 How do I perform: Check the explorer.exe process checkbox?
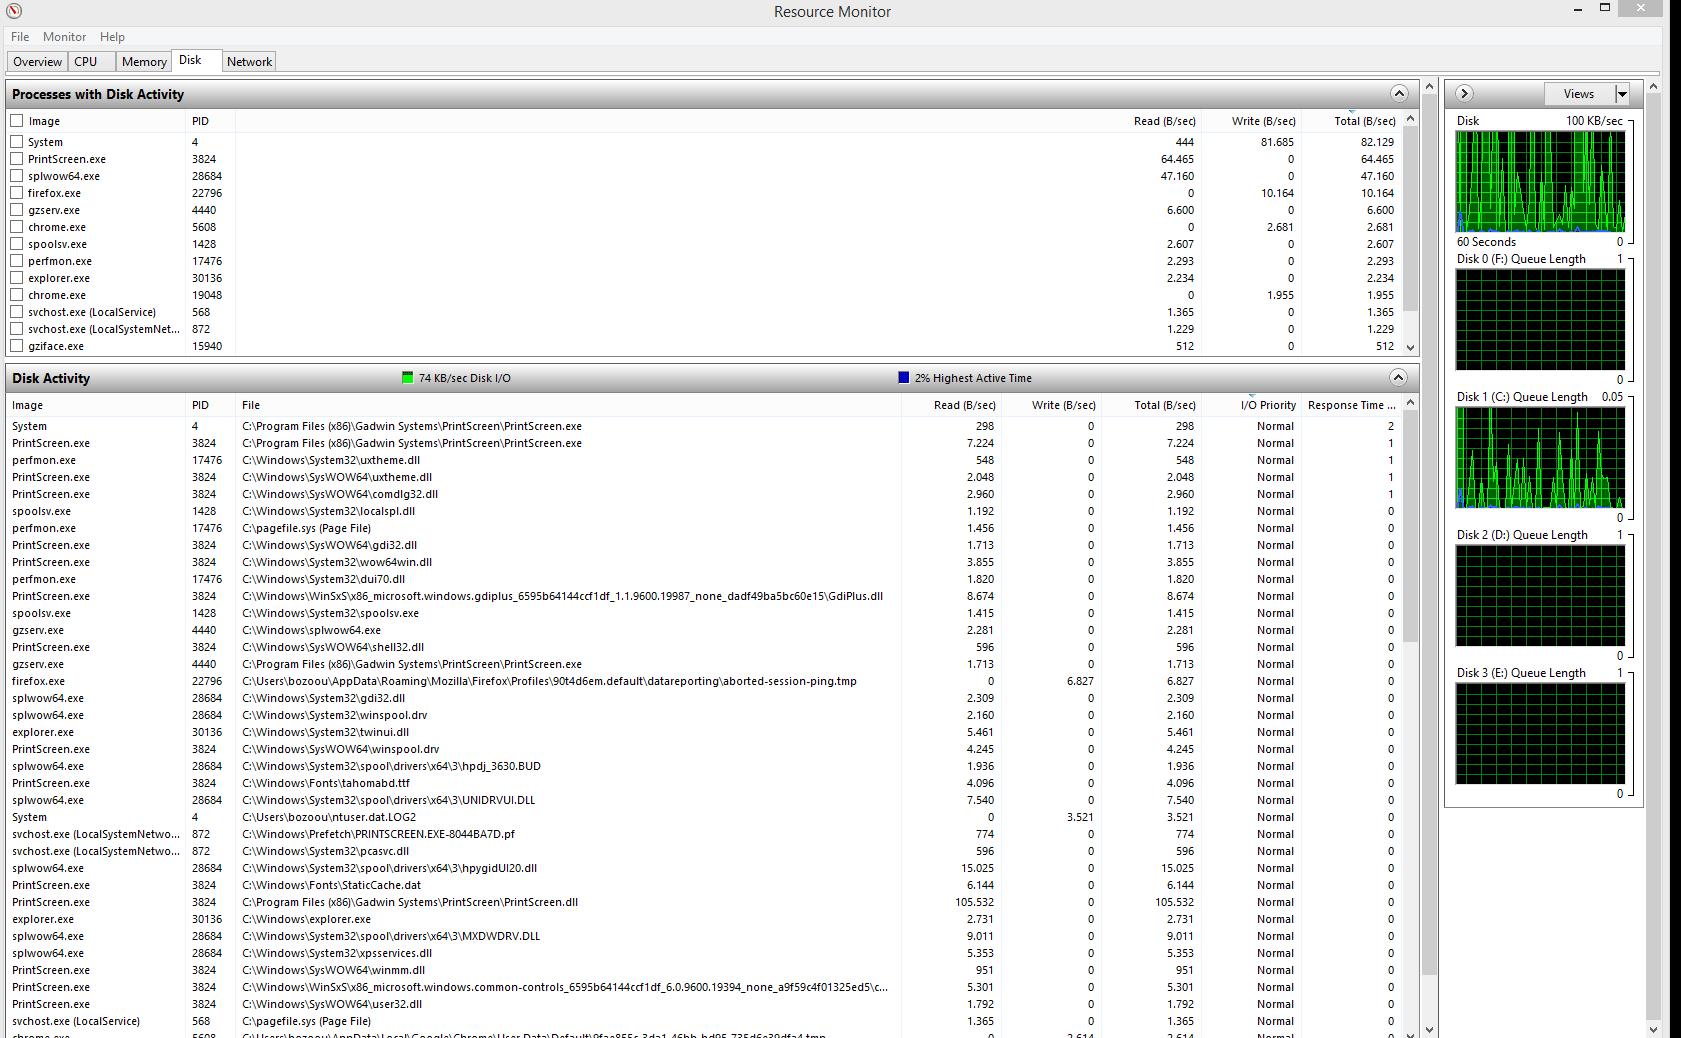tap(17, 278)
